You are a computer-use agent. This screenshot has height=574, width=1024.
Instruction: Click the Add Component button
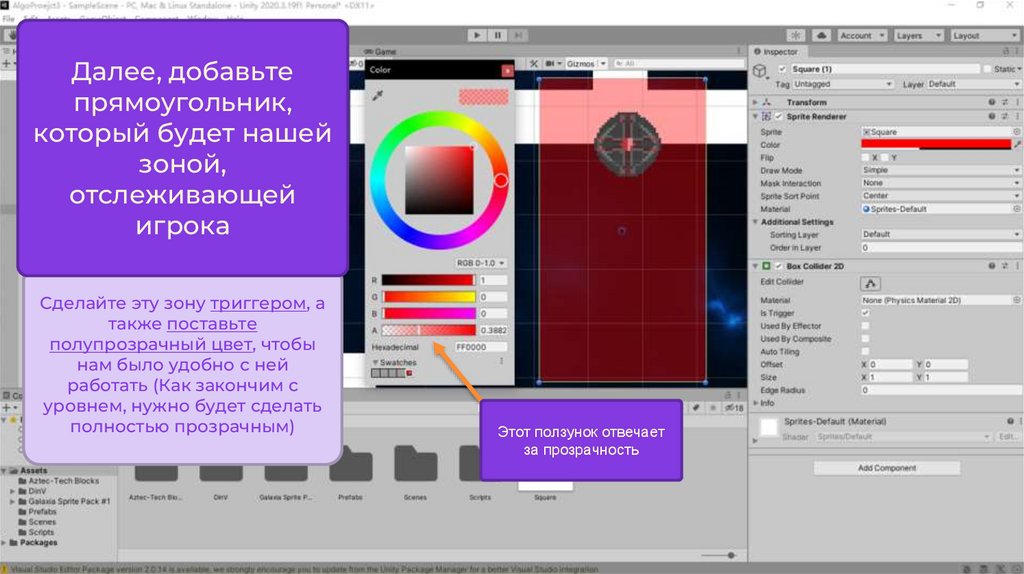tap(887, 468)
